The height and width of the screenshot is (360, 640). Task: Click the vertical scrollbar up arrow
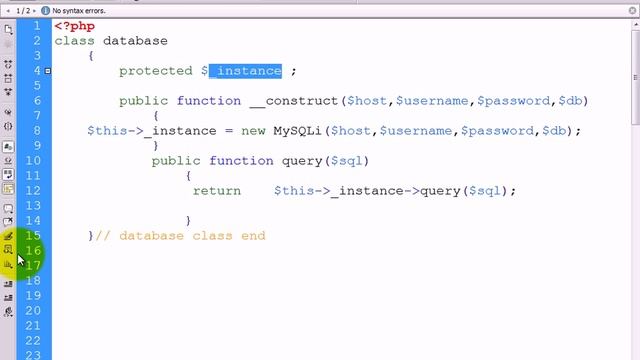(x=636, y=25)
